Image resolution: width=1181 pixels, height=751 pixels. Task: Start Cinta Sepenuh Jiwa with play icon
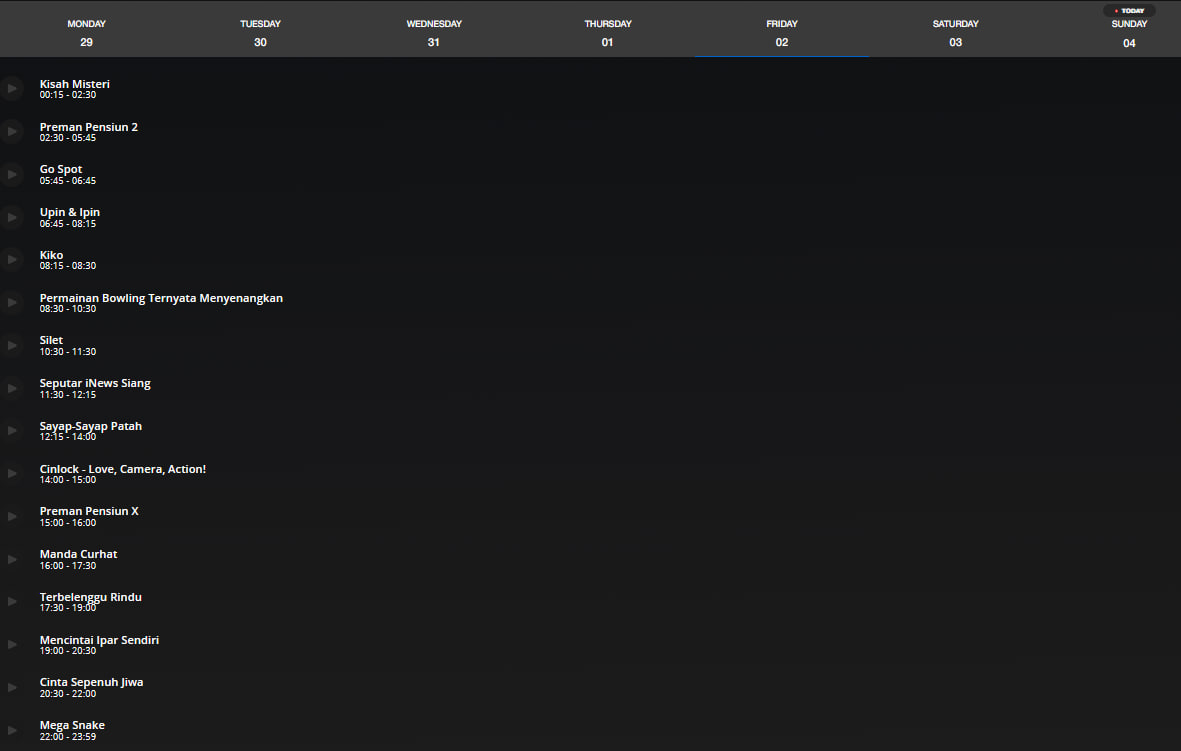12,687
